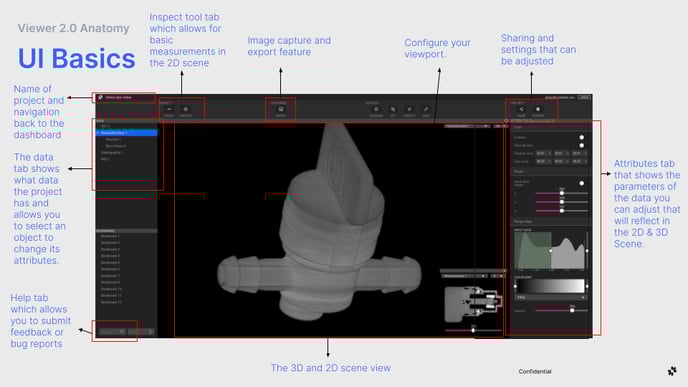Toggle the slice plane switch above sliders
688x387 pixels.
[581, 183]
